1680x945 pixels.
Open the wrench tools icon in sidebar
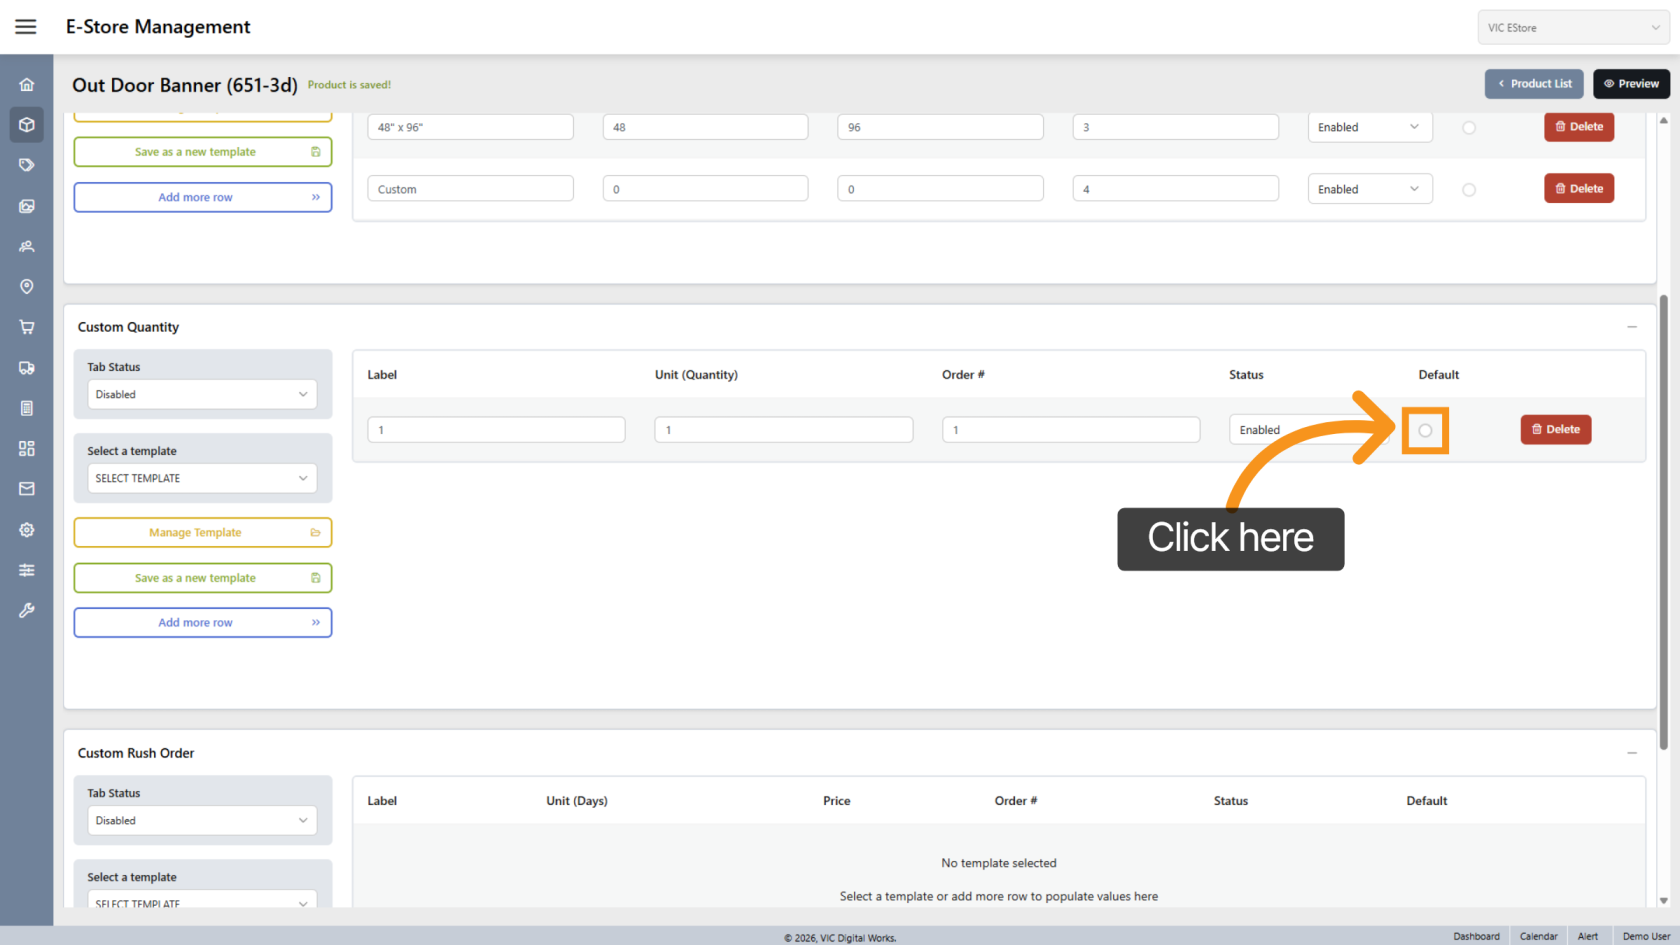coord(27,610)
